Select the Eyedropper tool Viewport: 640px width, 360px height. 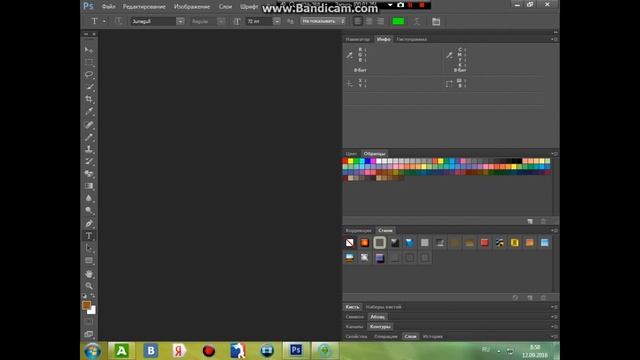(x=89, y=111)
